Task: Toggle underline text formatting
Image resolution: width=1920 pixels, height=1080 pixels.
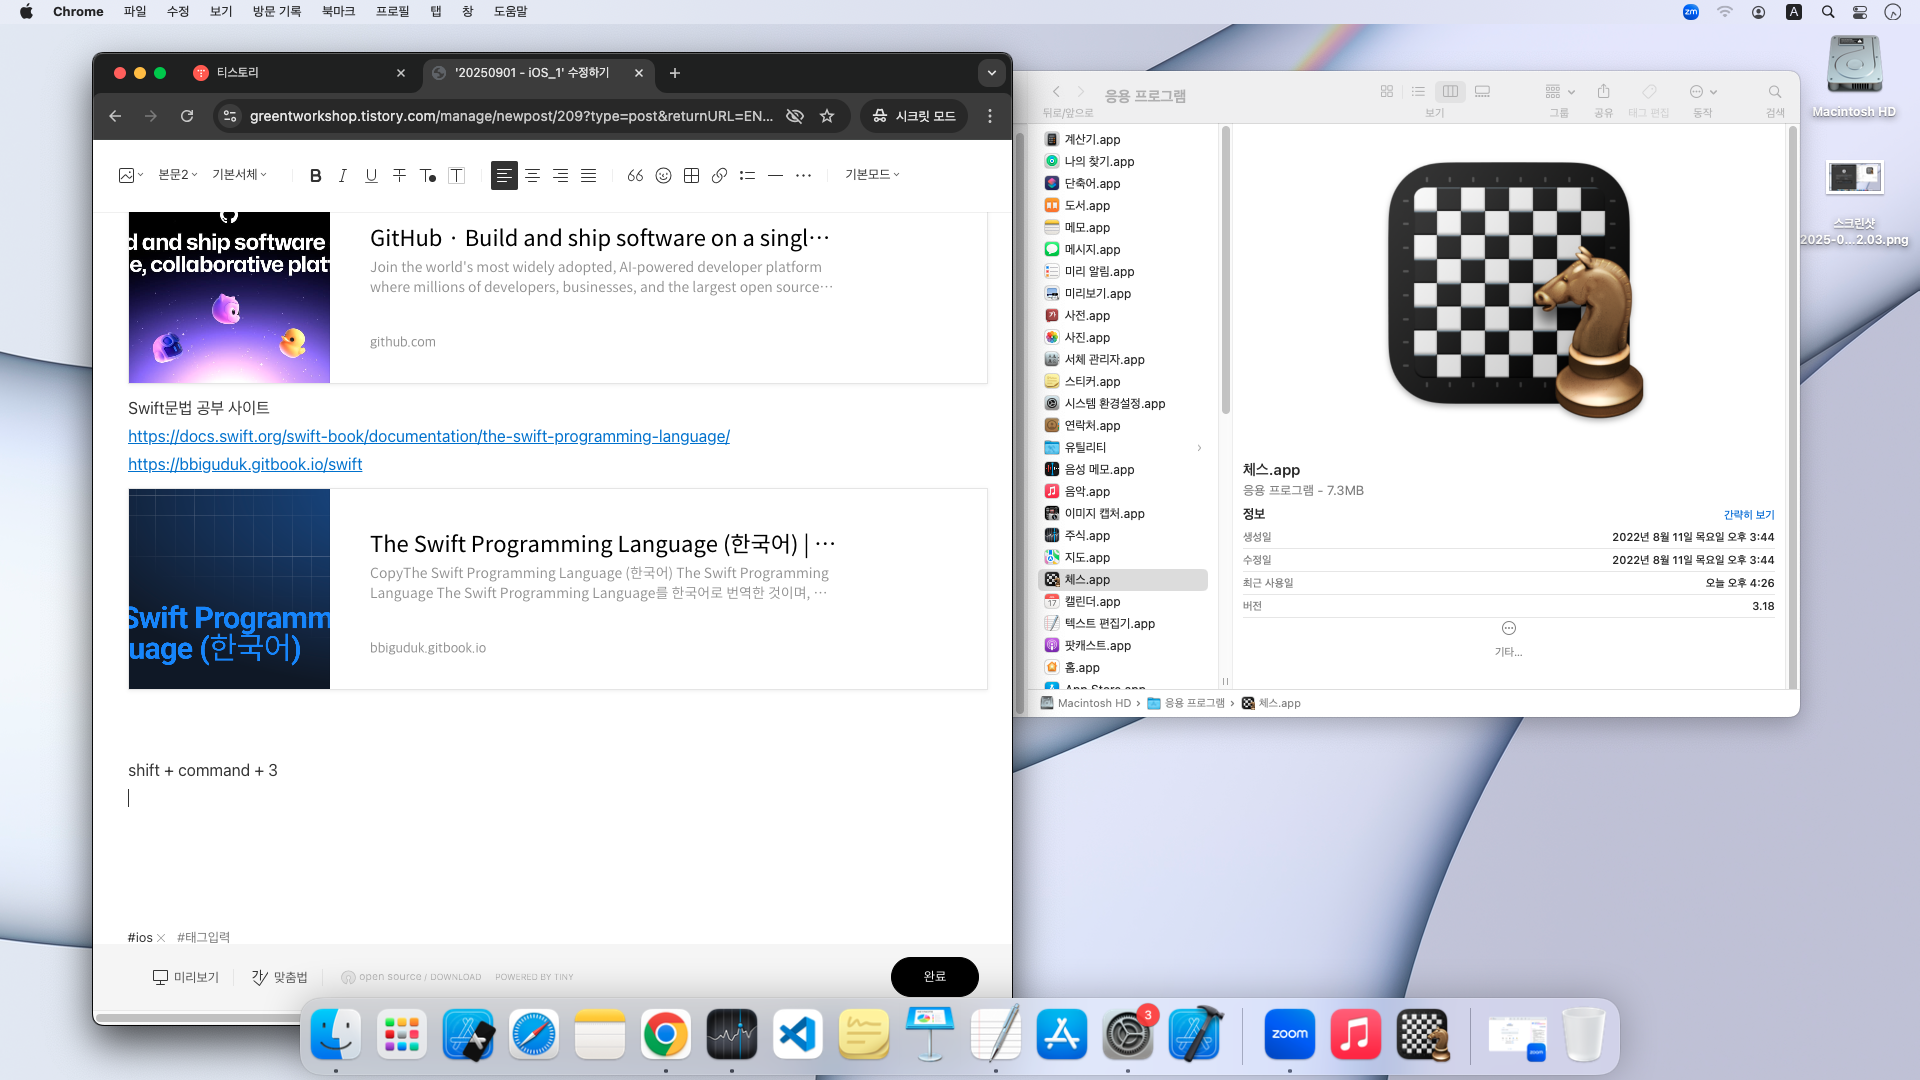Action: [x=371, y=175]
